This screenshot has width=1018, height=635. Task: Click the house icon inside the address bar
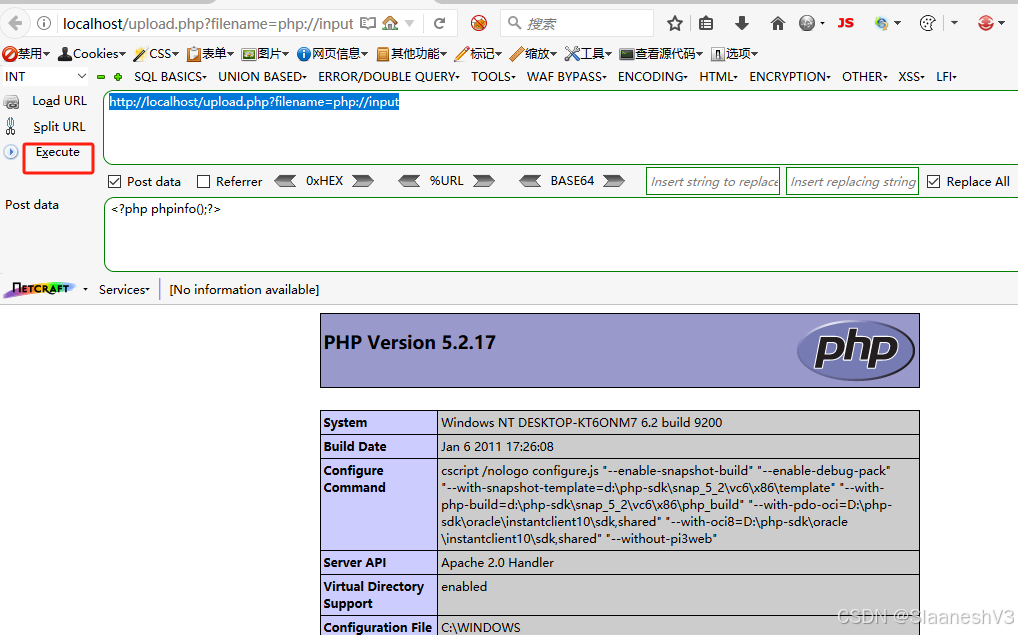390,24
